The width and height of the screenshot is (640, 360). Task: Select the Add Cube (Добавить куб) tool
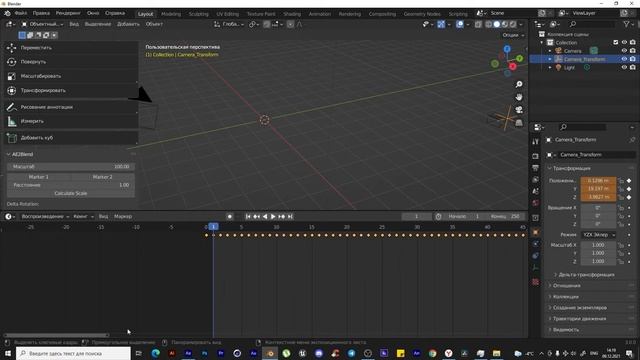[71, 138]
